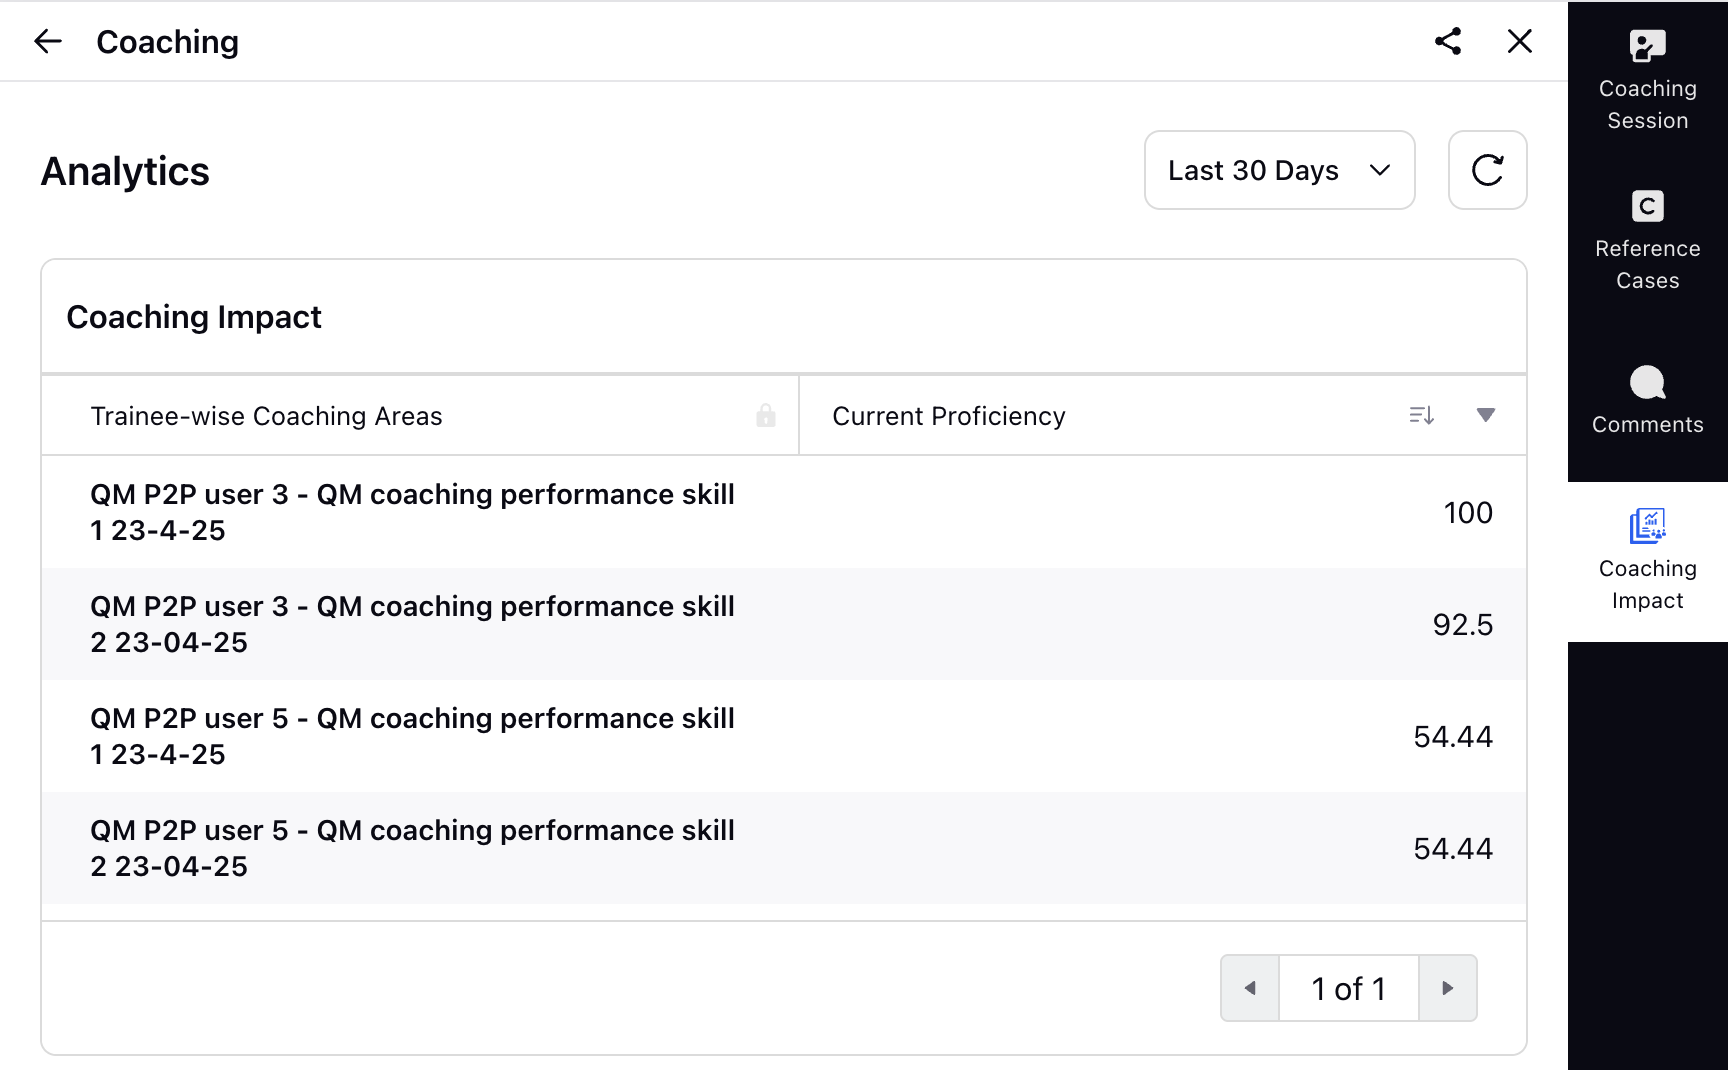The image size is (1728, 1070).
Task: Click the share icon in header
Action: [1448, 41]
